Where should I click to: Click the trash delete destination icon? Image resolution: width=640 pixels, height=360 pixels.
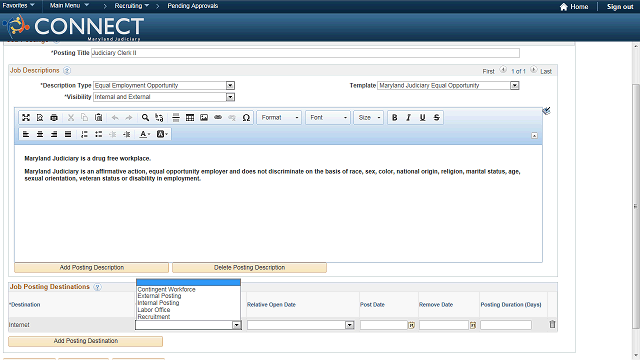[x=552, y=324]
